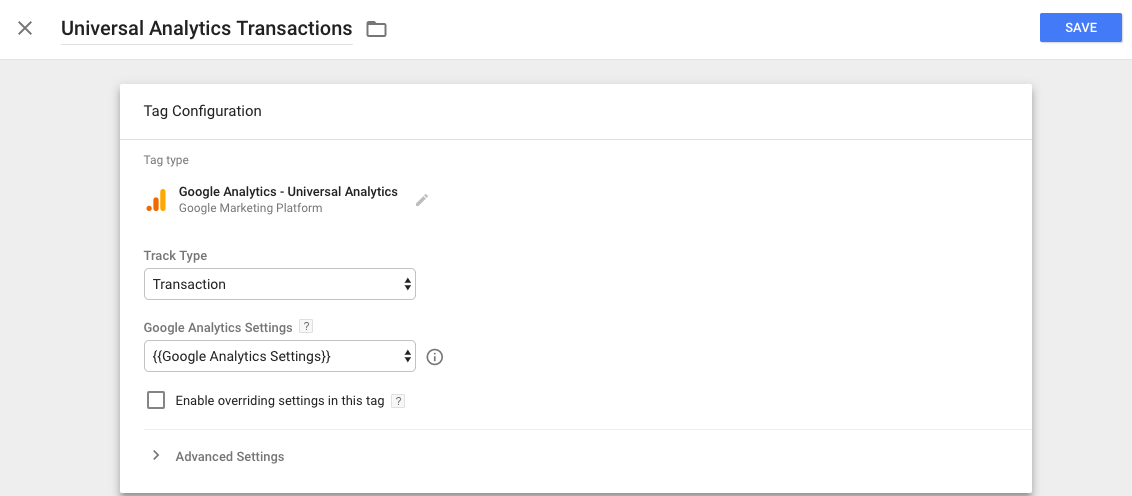The image size is (1132, 496).
Task: Close the tag editor with X icon
Action: pos(25,28)
